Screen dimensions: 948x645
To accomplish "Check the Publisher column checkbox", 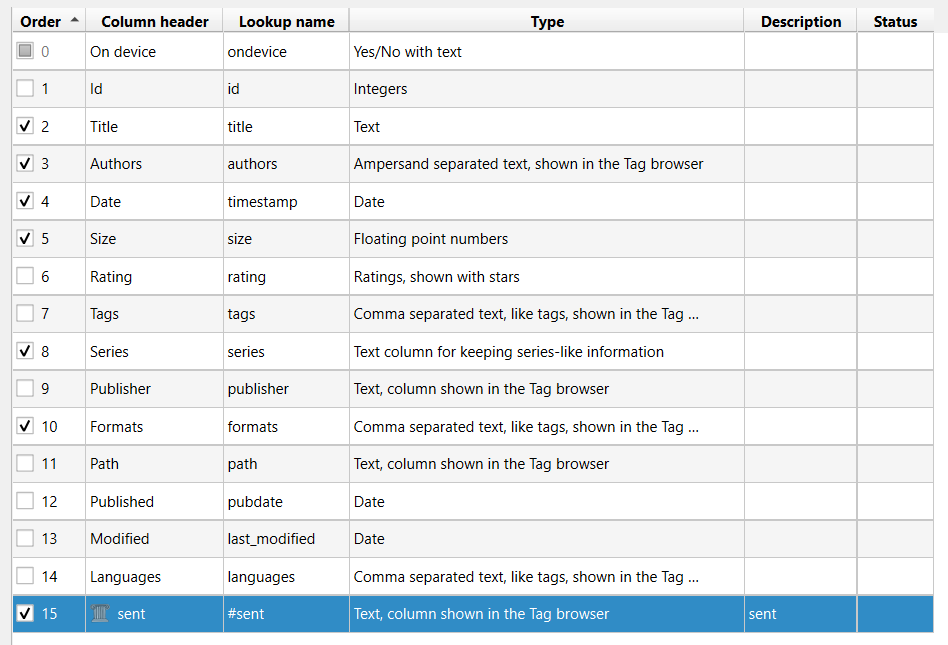I will (x=25, y=388).
